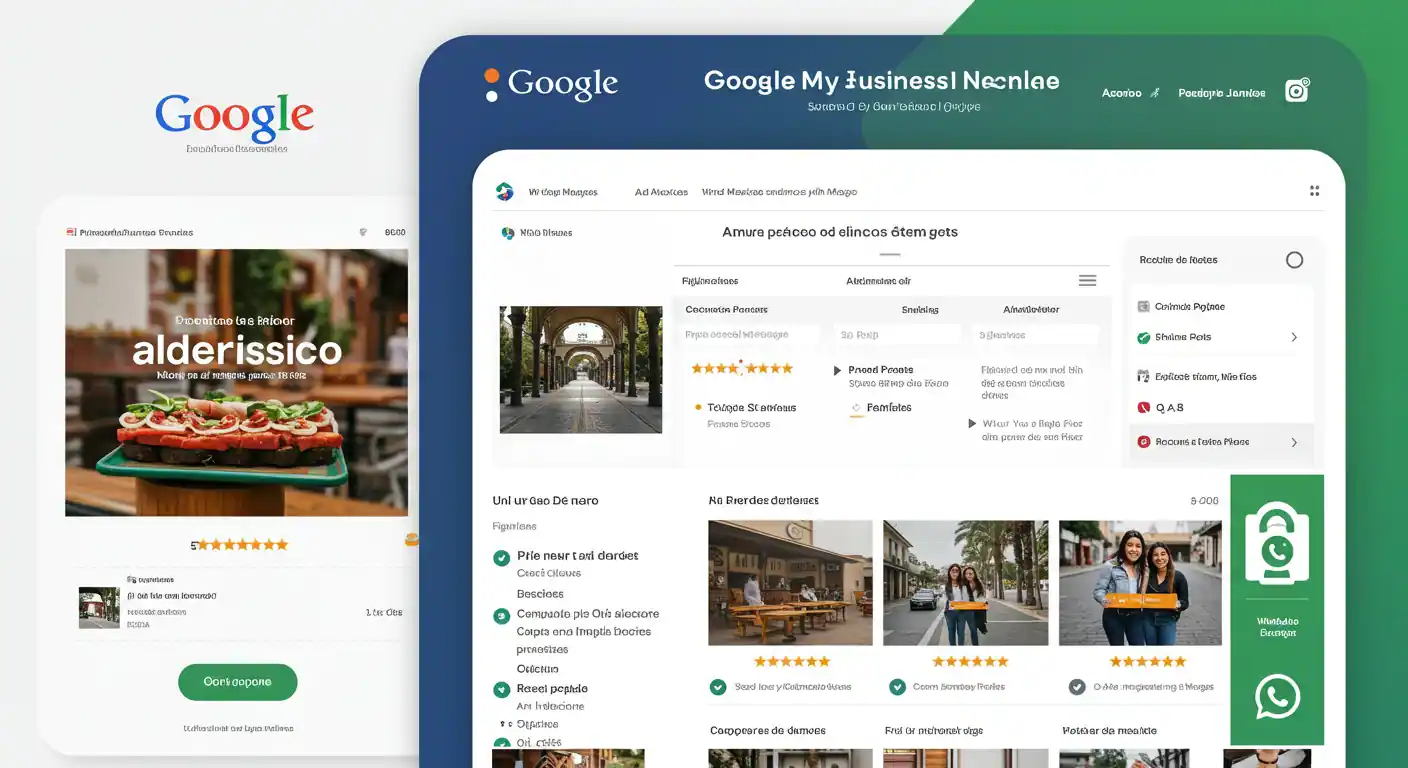Open the stone arcade walkway photo
This screenshot has width=1408, height=768.
(x=581, y=370)
